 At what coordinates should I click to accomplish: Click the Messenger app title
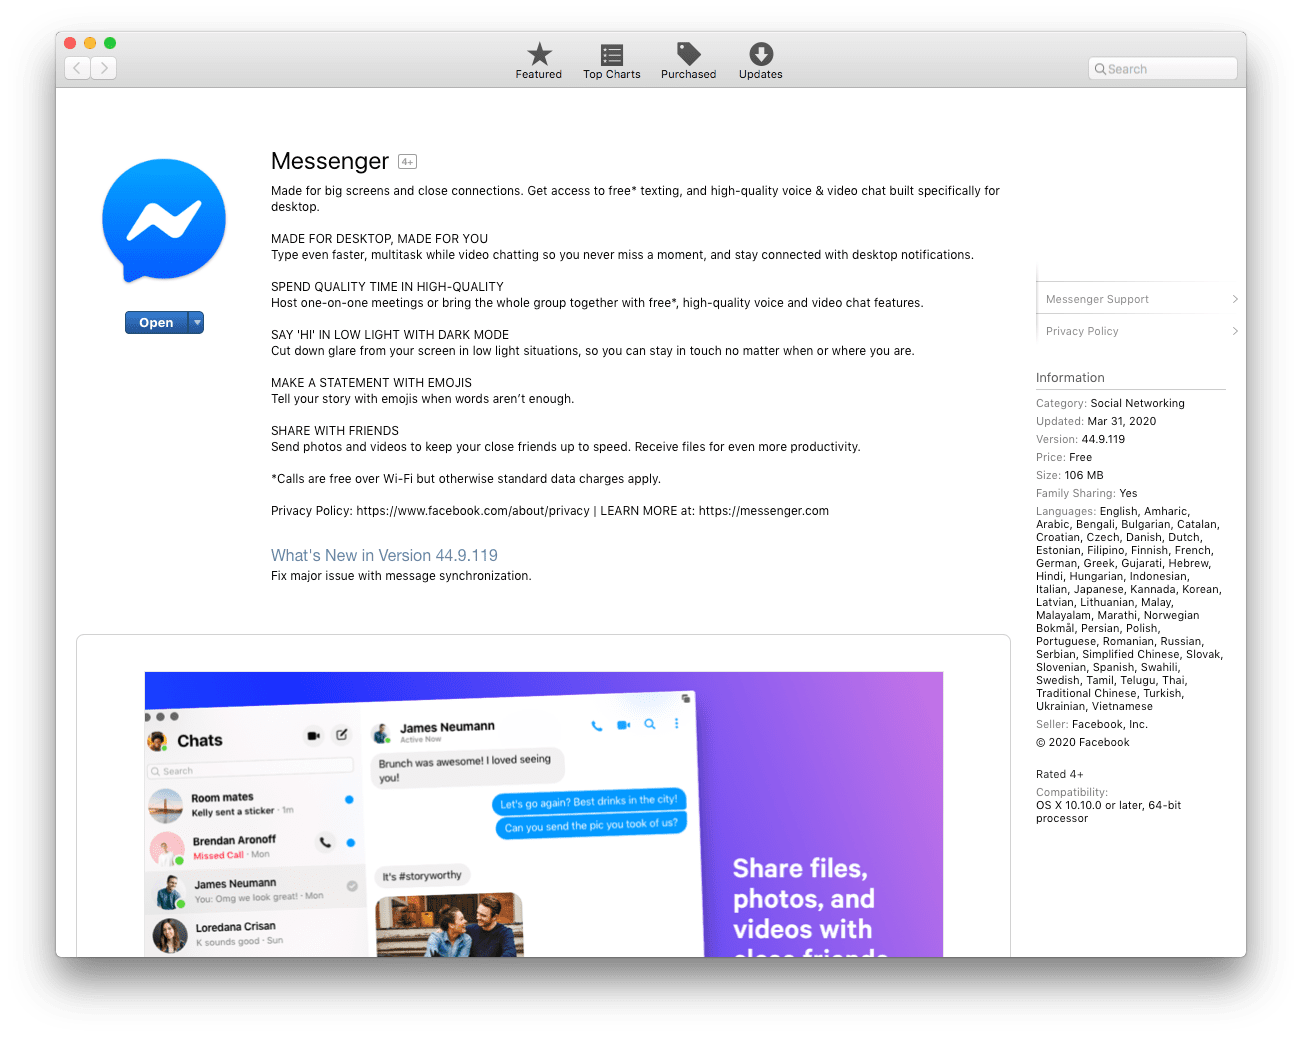click(330, 161)
